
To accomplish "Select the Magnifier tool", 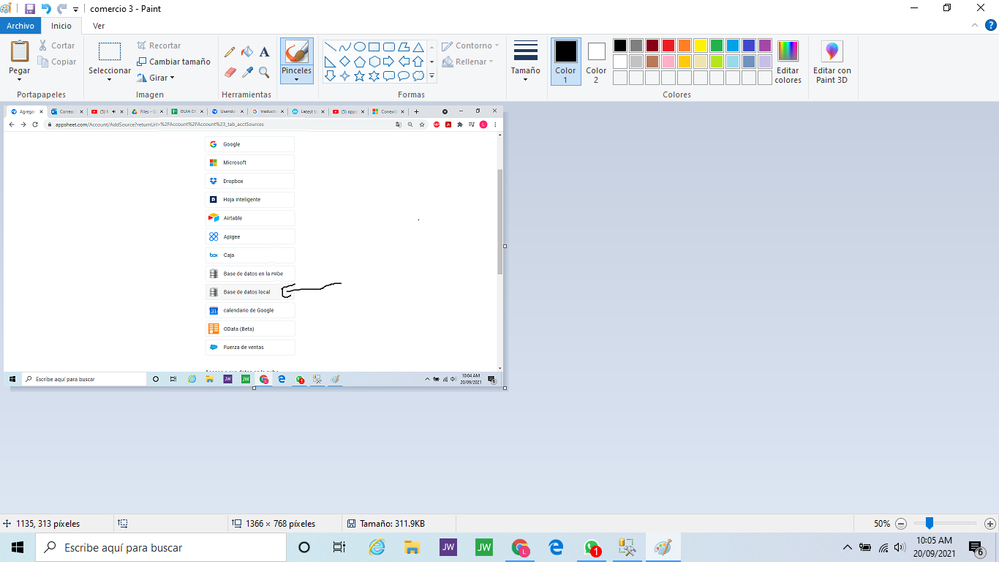I will (x=264, y=72).
